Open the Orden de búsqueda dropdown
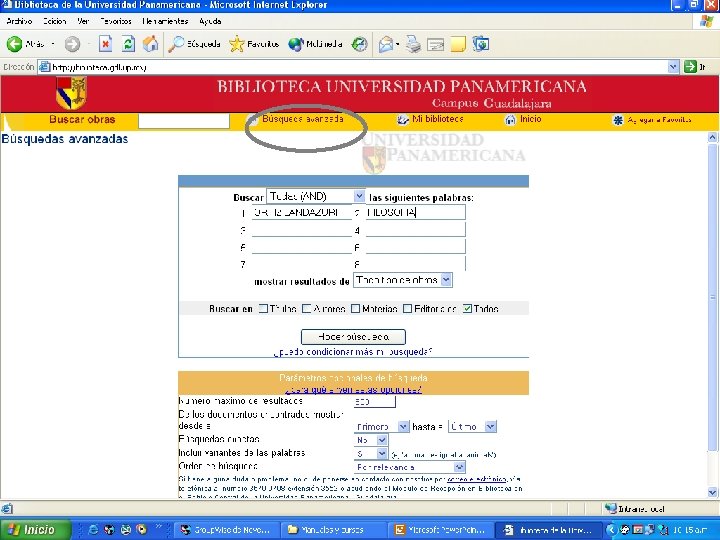The image size is (720, 540). [410, 467]
